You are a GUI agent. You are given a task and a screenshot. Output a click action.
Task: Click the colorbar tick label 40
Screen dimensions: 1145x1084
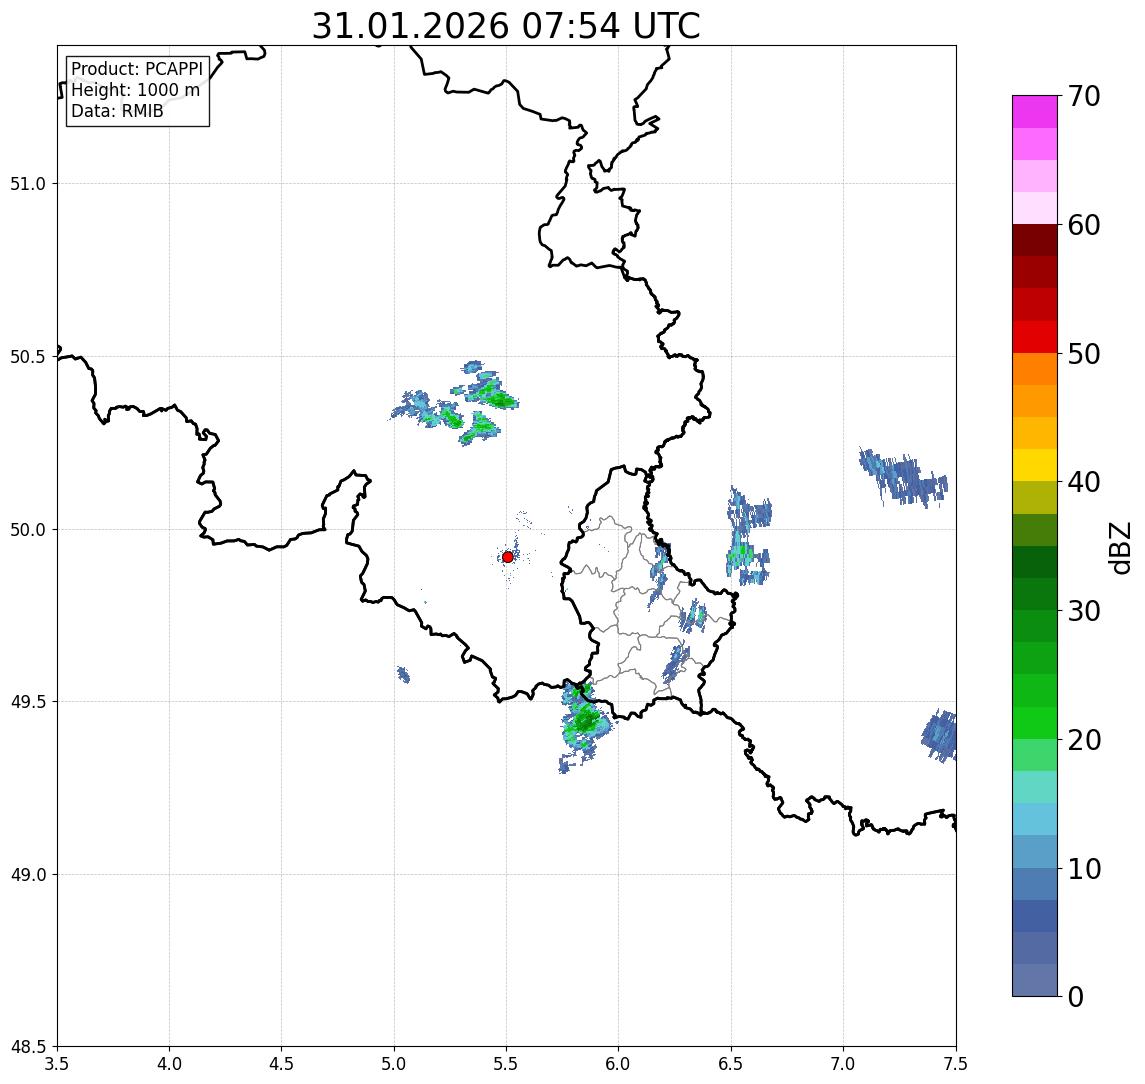[x=1084, y=482]
